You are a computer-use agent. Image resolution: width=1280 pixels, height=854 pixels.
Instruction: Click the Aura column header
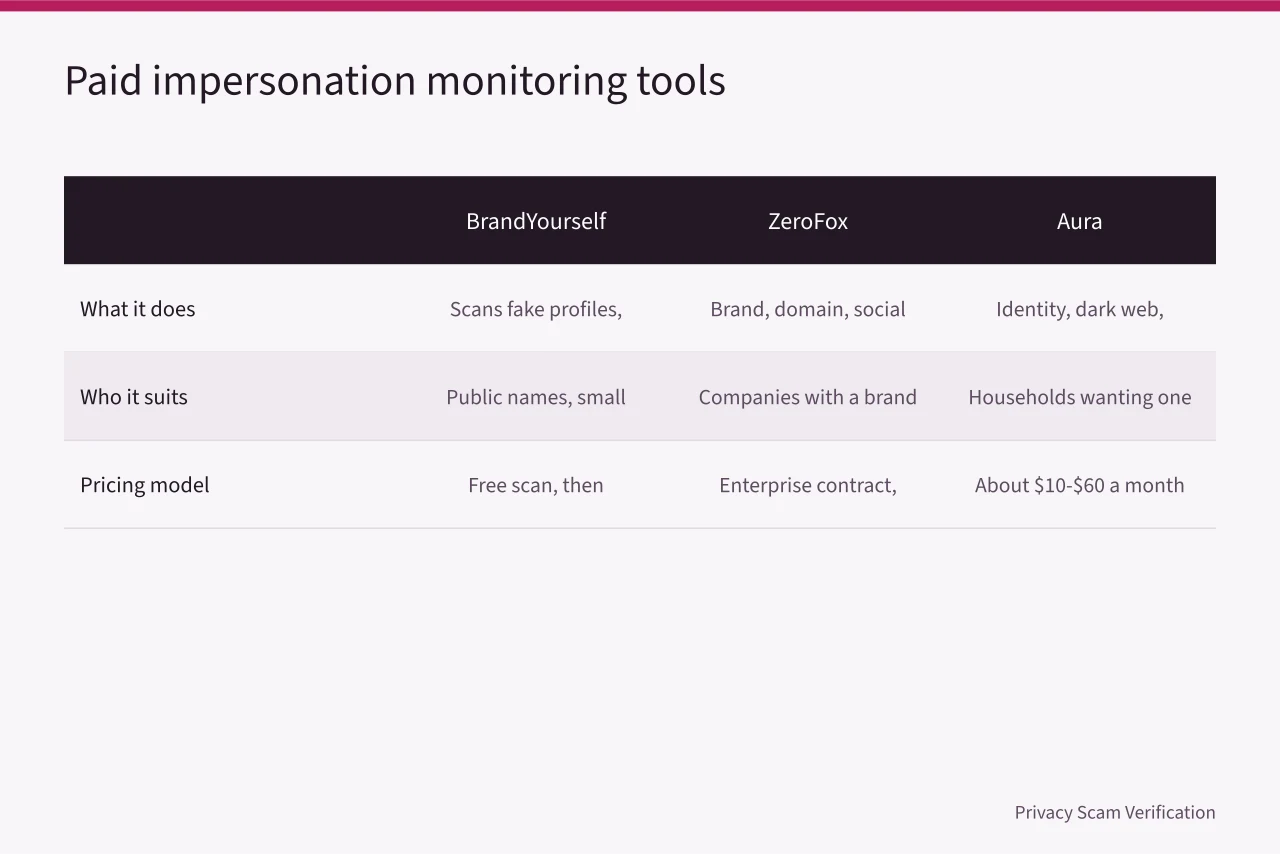(1080, 221)
